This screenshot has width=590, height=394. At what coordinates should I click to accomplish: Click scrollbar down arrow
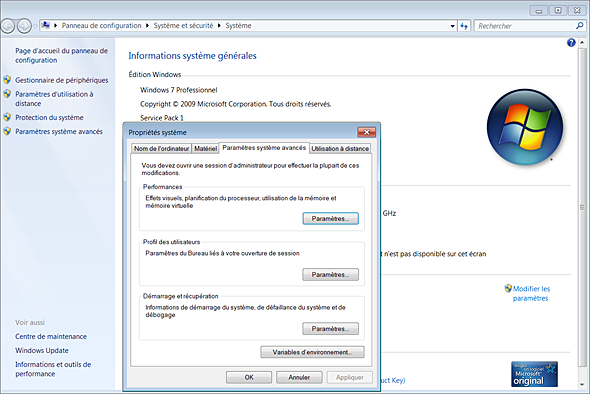click(x=582, y=384)
